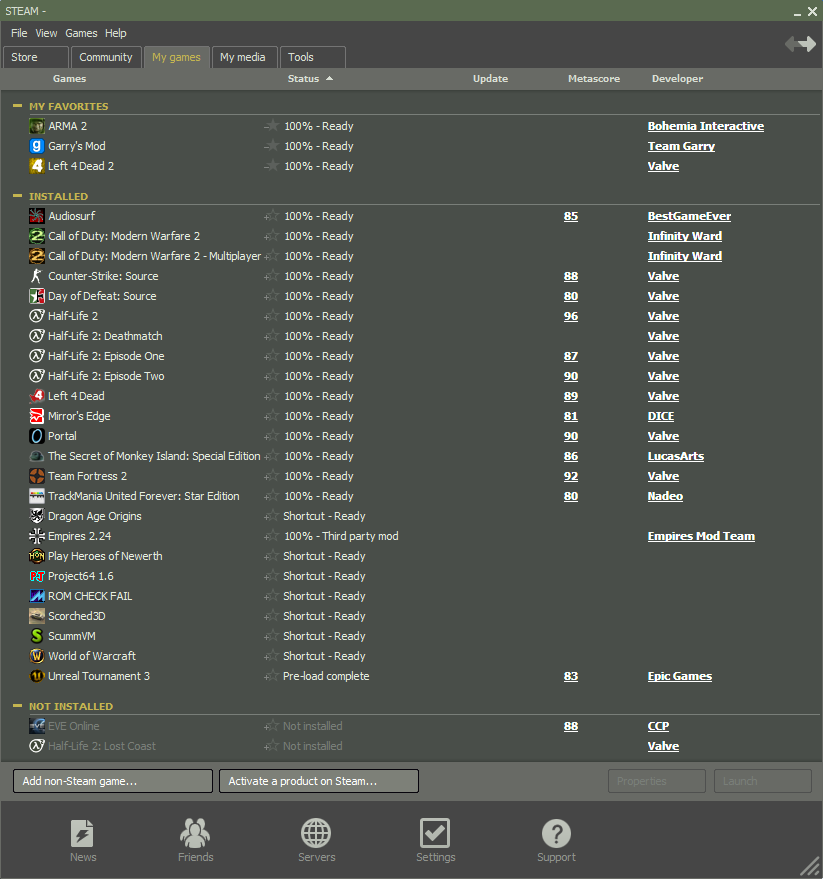Open the Servers browser icon
This screenshot has width=823, height=879.
(x=316, y=840)
